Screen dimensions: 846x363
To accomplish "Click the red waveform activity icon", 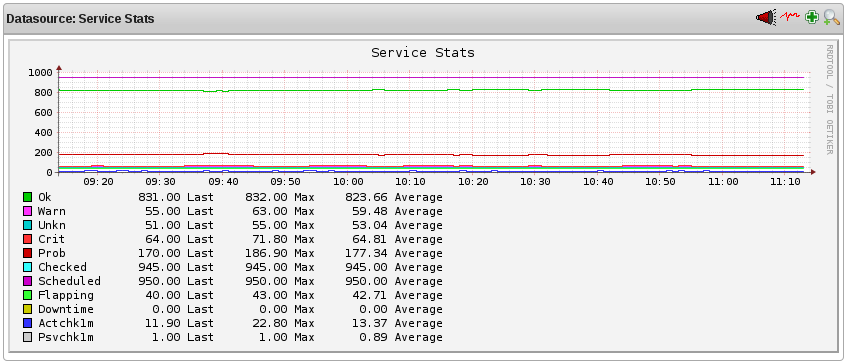I will coord(791,17).
